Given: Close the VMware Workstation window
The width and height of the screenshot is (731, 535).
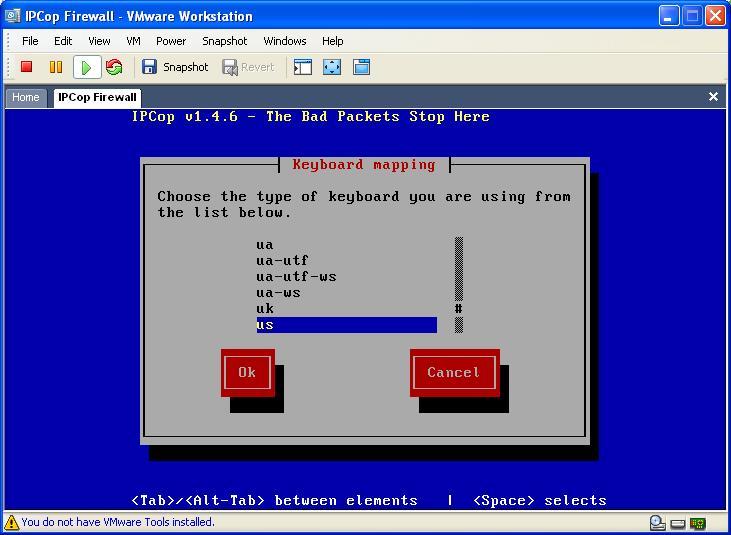Looking at the screenshot, I should pyautogui.click(x=716, y=16).
